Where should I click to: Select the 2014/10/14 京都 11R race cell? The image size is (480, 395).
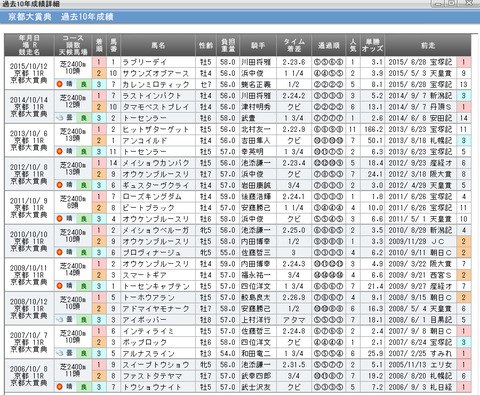[29, 107]
